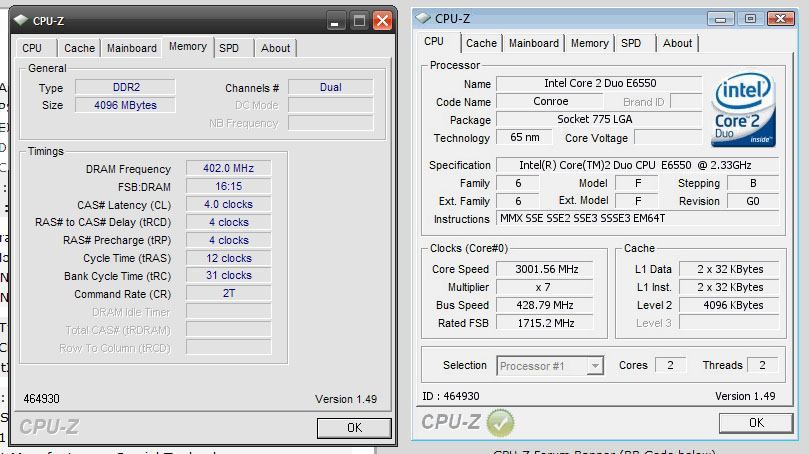The image size is (809, 454).
Task: Switch to CPU tab in left window
Action: (x=32, y=48)
